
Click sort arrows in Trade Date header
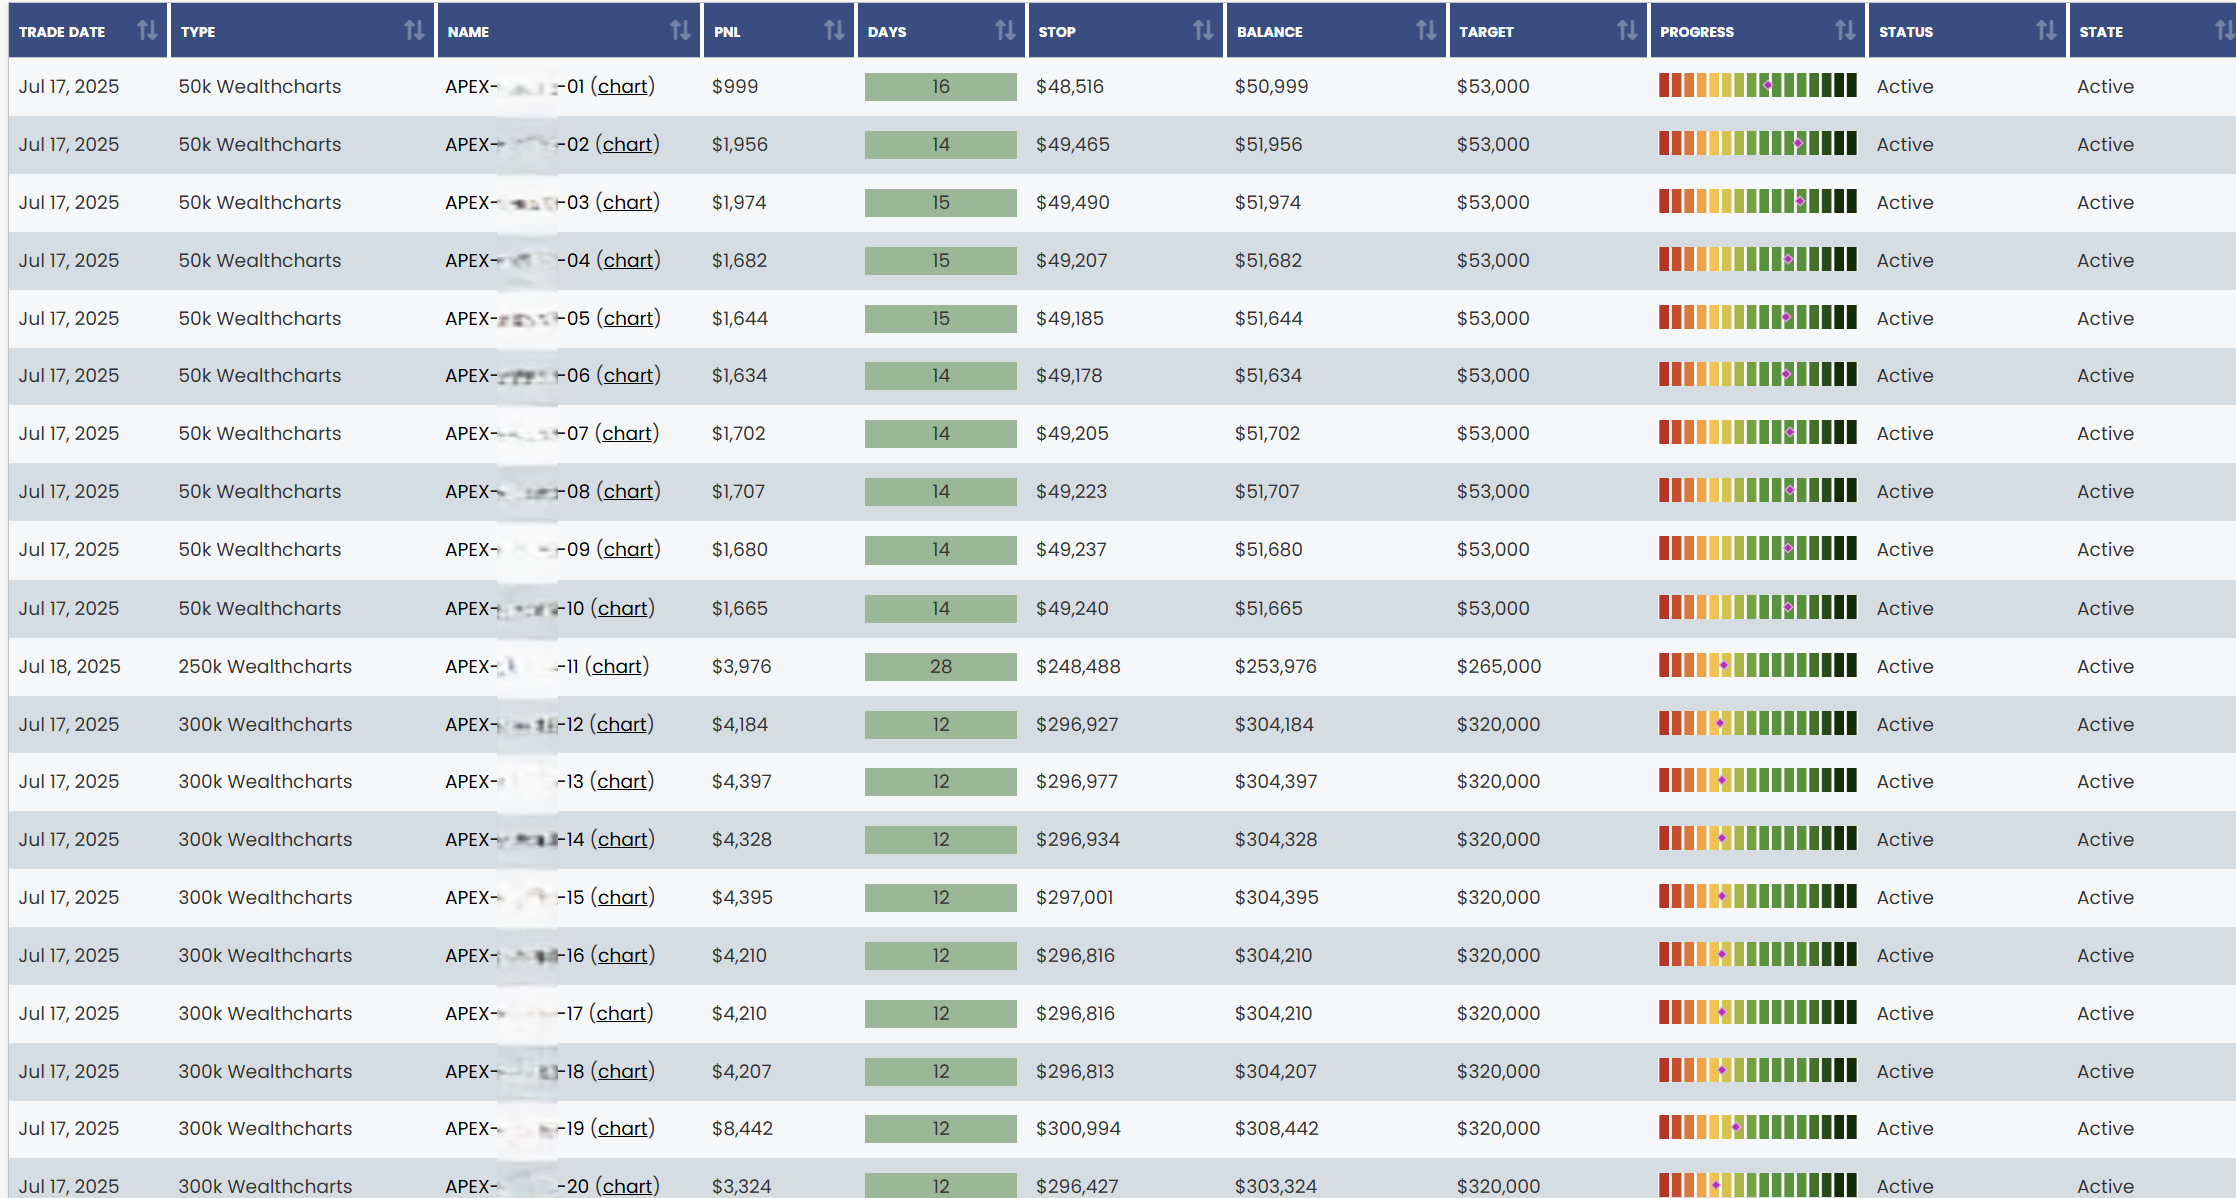[147, 31]
